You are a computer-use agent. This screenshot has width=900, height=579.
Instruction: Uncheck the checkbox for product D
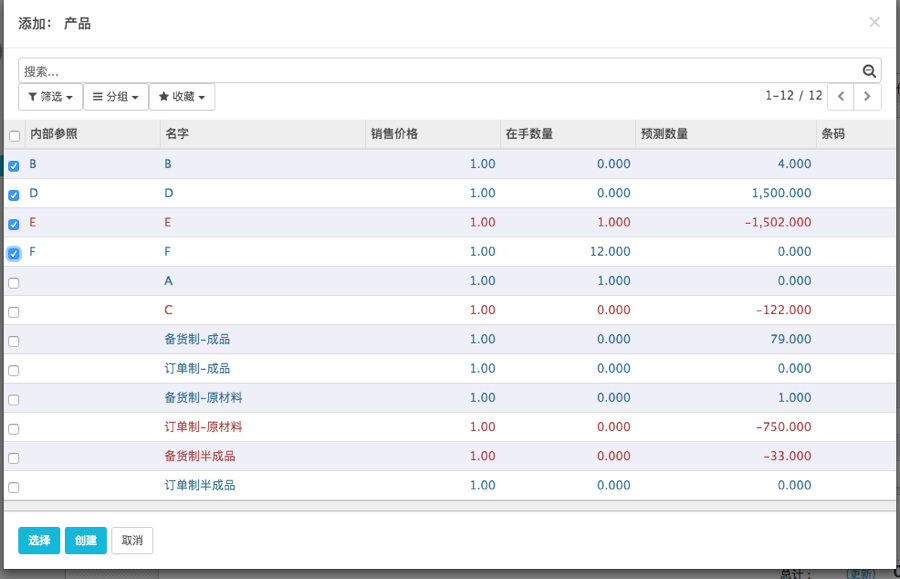point(14,195)
